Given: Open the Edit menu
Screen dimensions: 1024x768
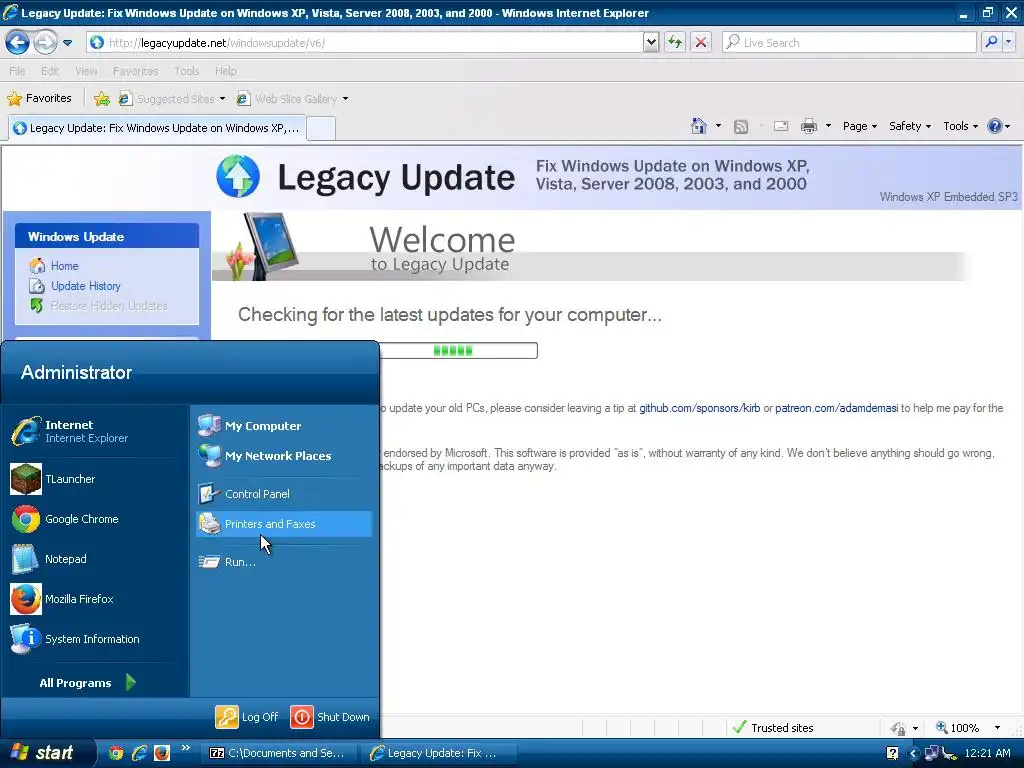Looking at the screenshot, I should pyautogui.click(x=50, y=71).
